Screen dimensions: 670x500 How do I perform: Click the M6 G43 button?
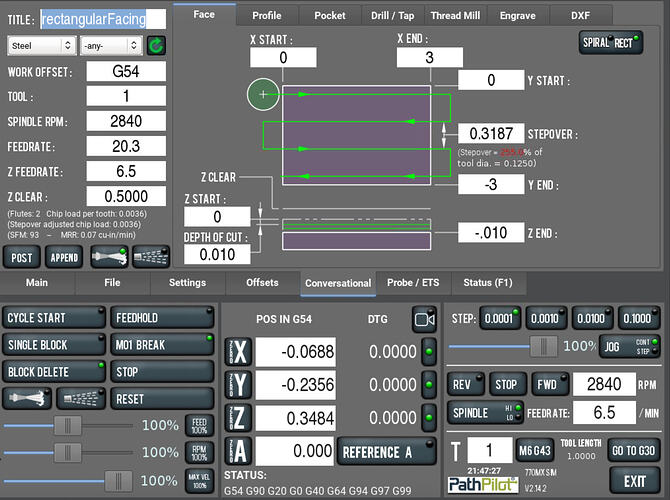pyautogui.click(x=535, y=450)
